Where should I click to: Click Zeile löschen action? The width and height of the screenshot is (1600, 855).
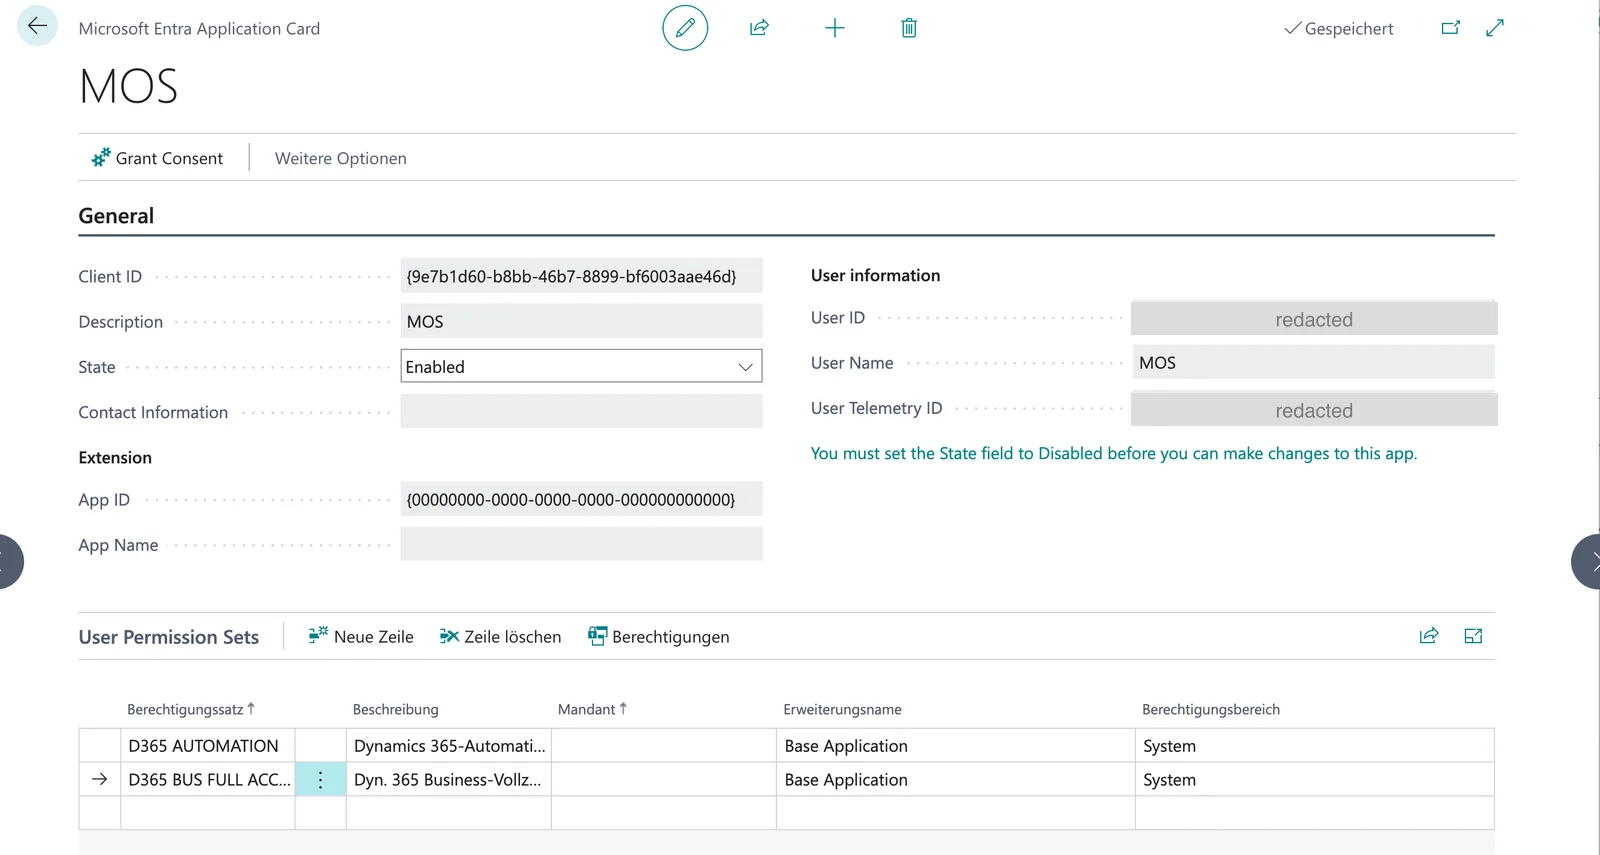[500, 636]
